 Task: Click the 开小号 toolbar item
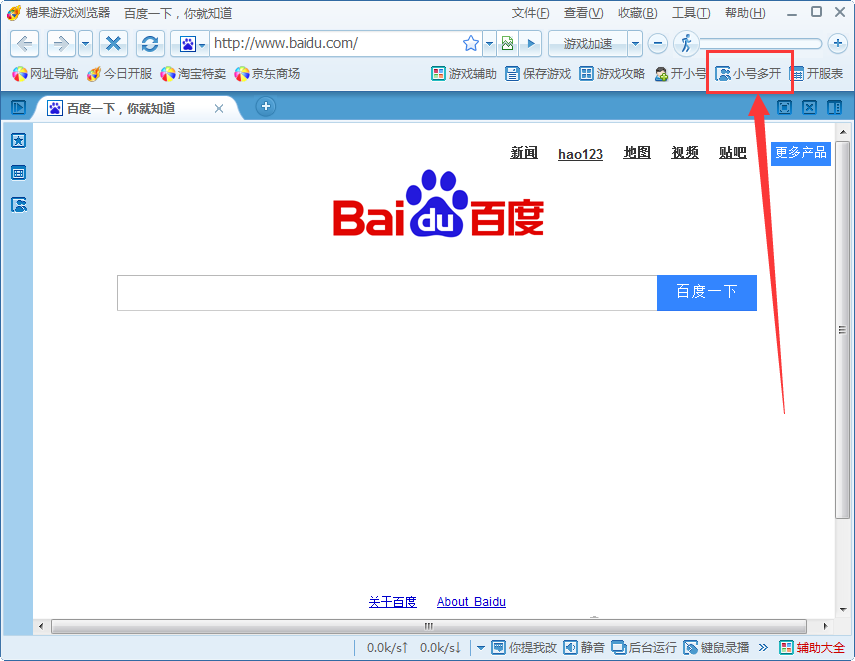680,74
